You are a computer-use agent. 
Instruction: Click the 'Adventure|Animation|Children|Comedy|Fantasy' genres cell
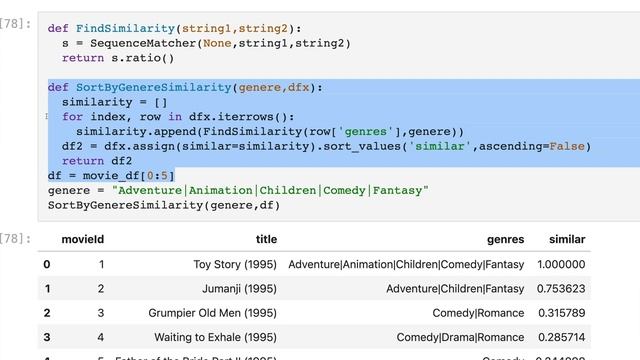coord(406,264)
